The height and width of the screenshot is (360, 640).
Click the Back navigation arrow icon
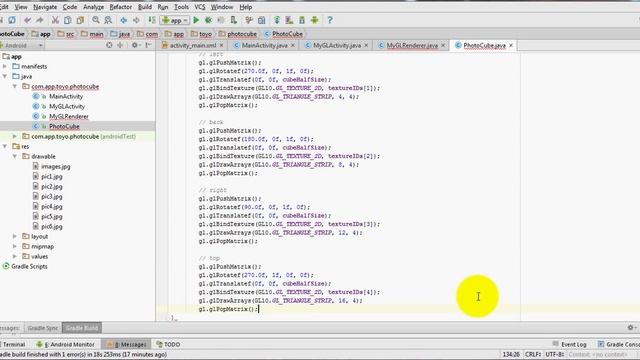124,20
